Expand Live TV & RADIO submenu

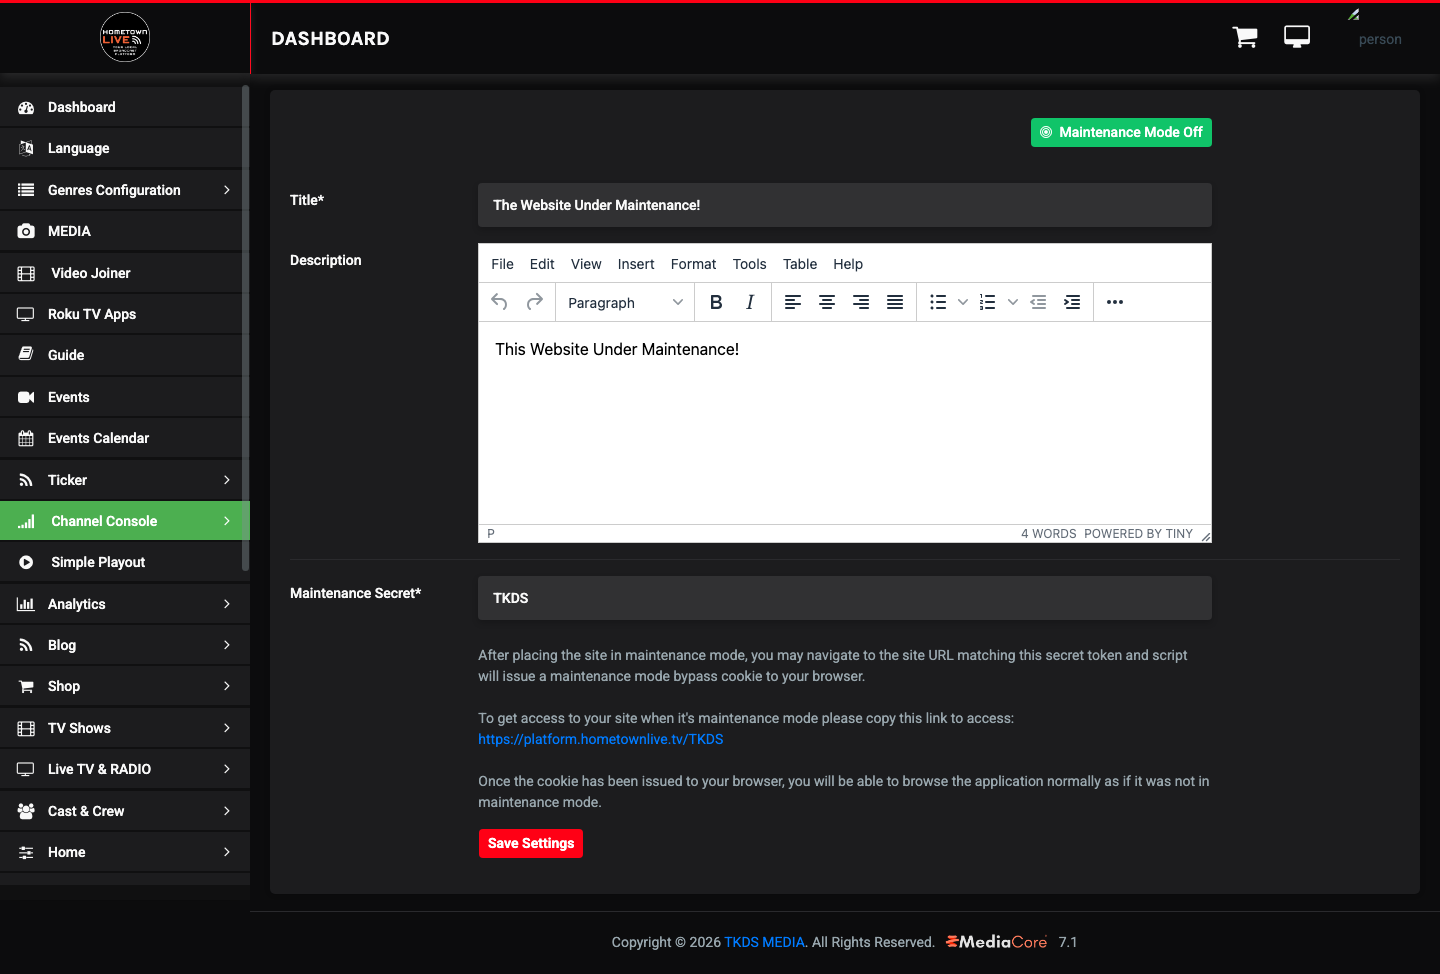pyautogui.click(x=227, y=769)
